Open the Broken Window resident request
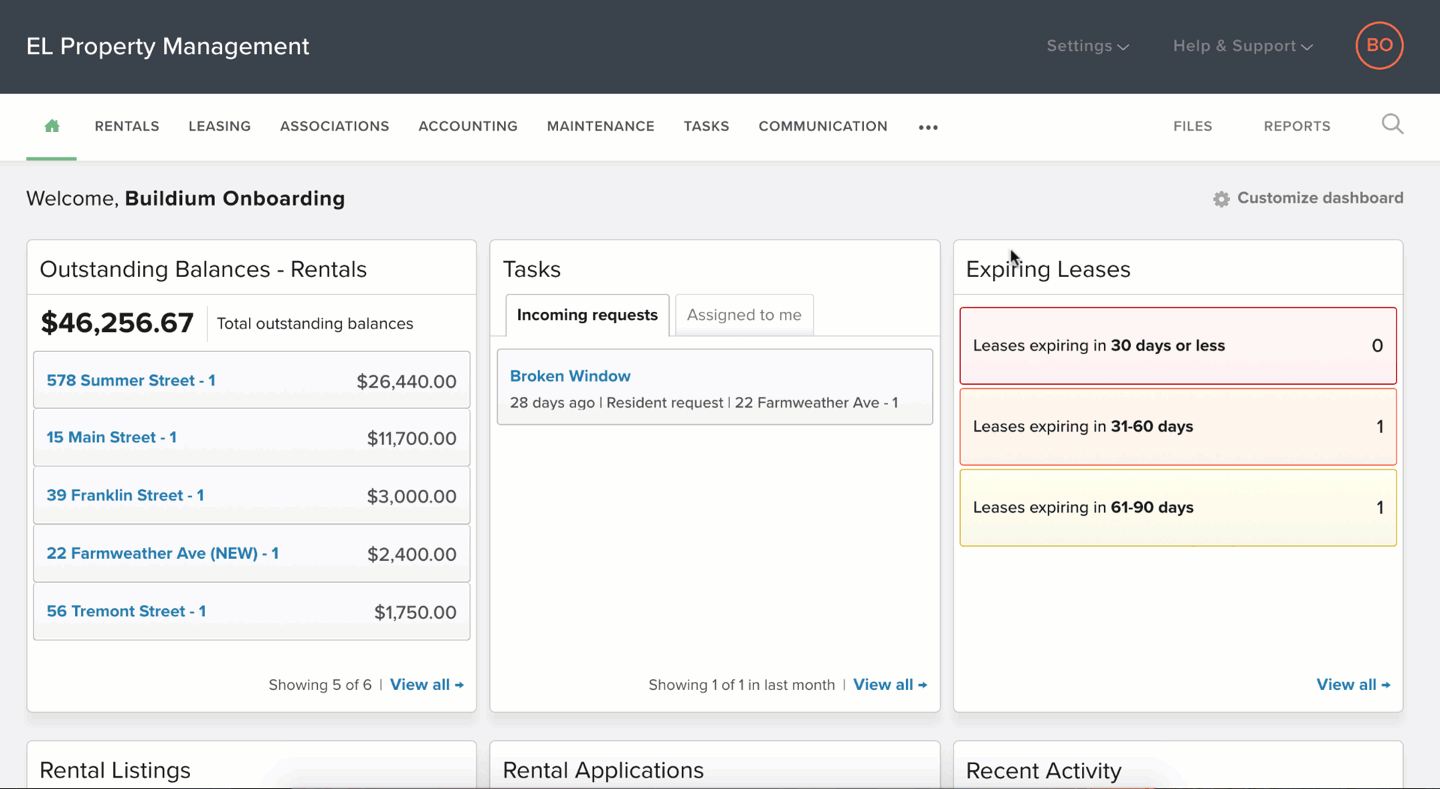The height and width of the screenshot is (789, 1440). coord(570,375)
